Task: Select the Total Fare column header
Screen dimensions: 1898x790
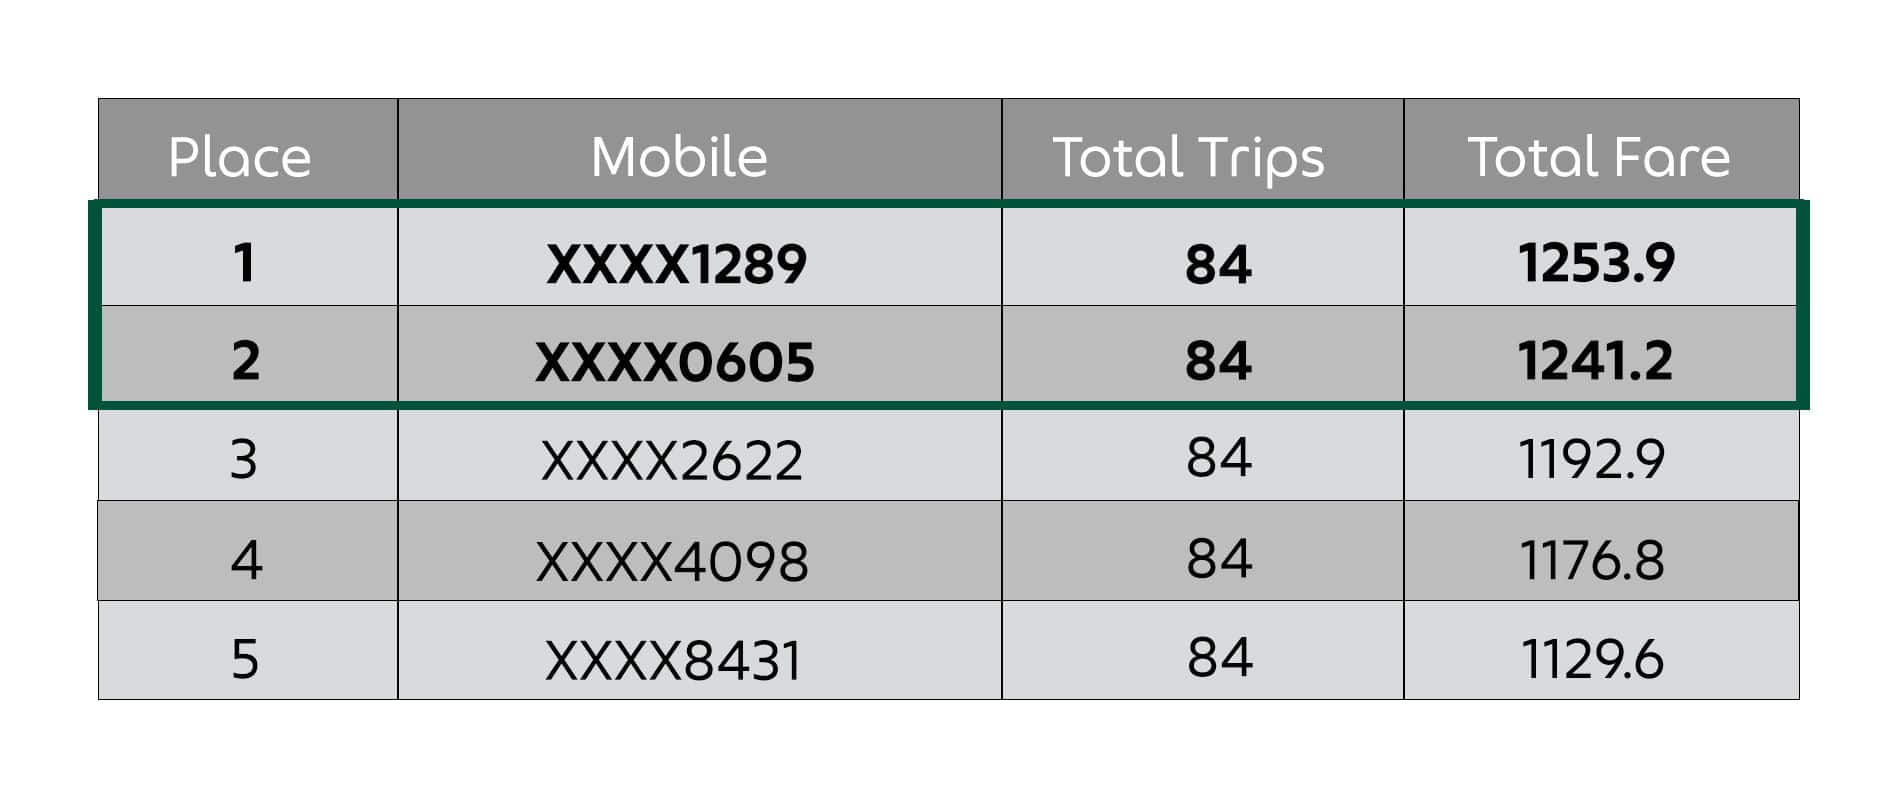Action: [x=1598, y=158]
